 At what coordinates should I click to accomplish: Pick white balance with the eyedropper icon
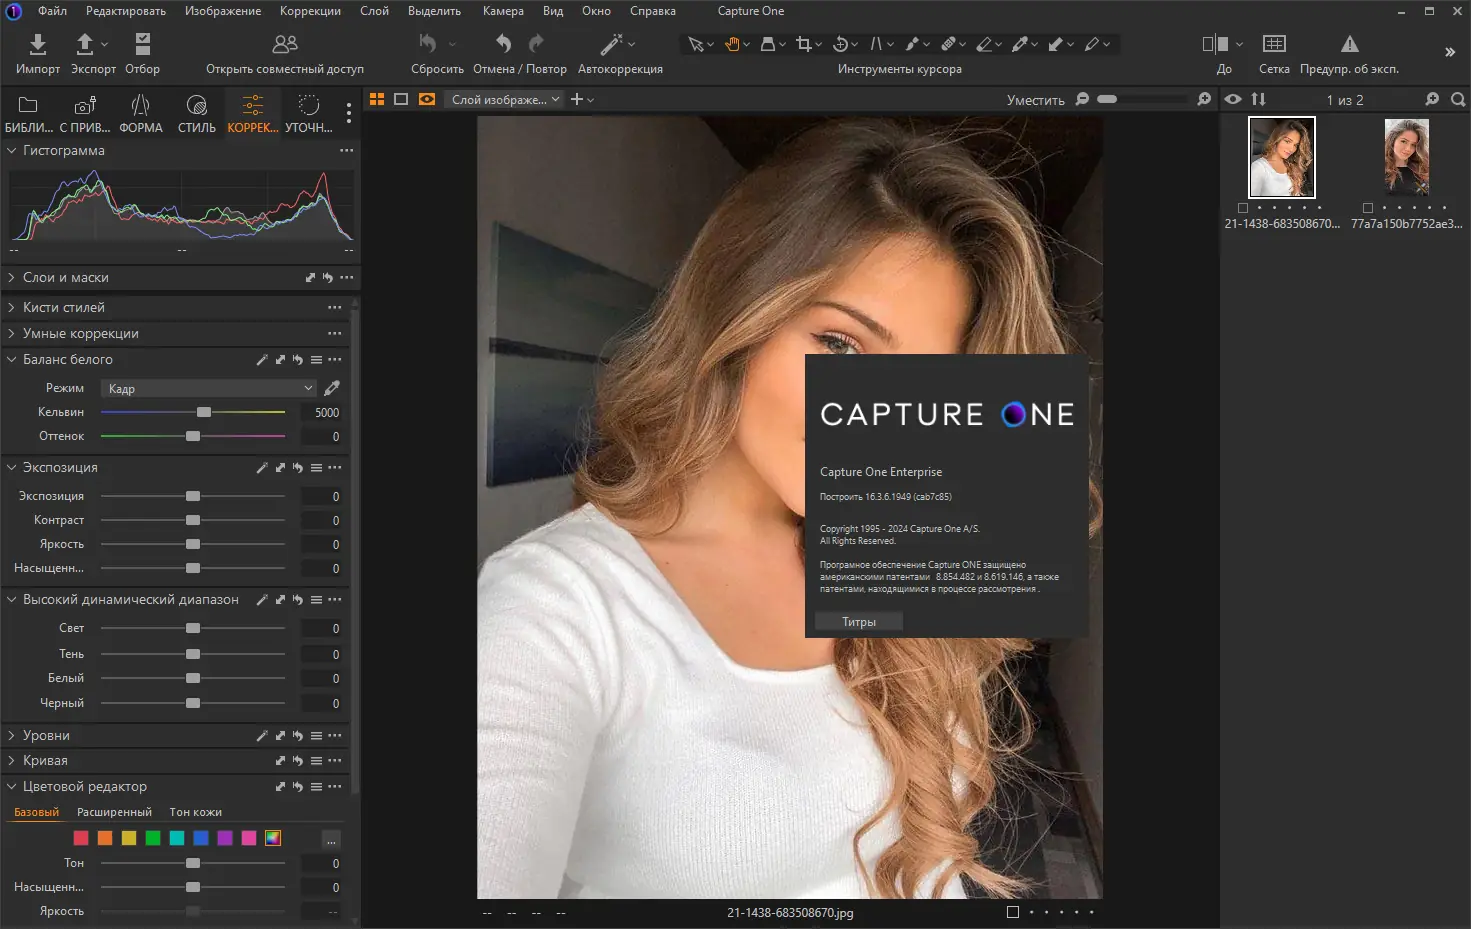tap(332, 388)
